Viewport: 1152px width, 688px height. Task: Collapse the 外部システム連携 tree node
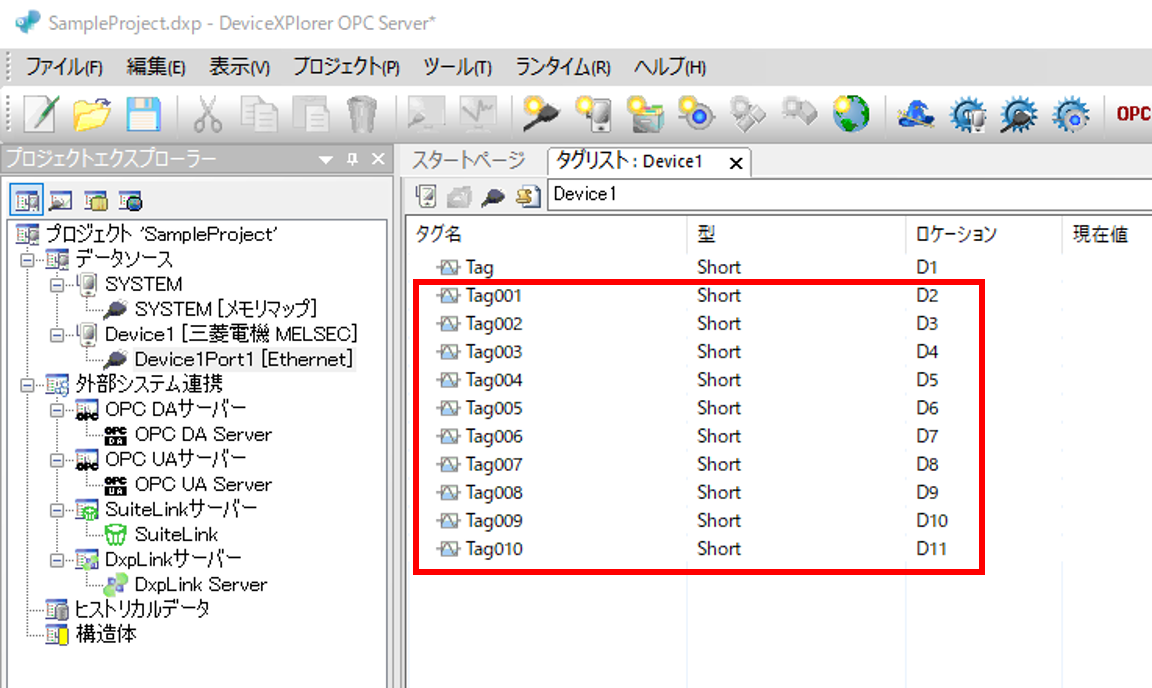[x=27, y=384]
